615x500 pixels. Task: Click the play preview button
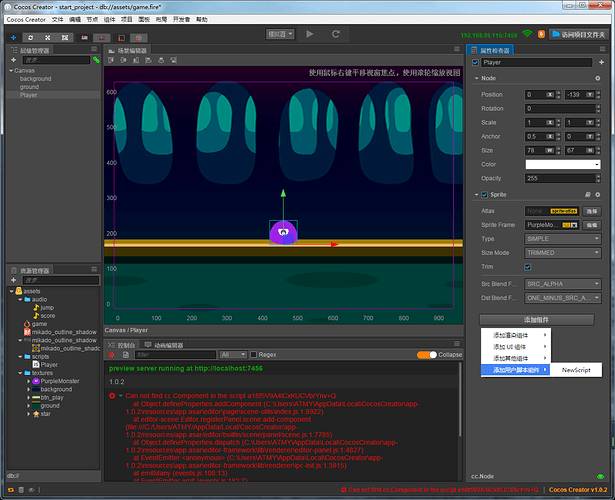tap(309, 34)
